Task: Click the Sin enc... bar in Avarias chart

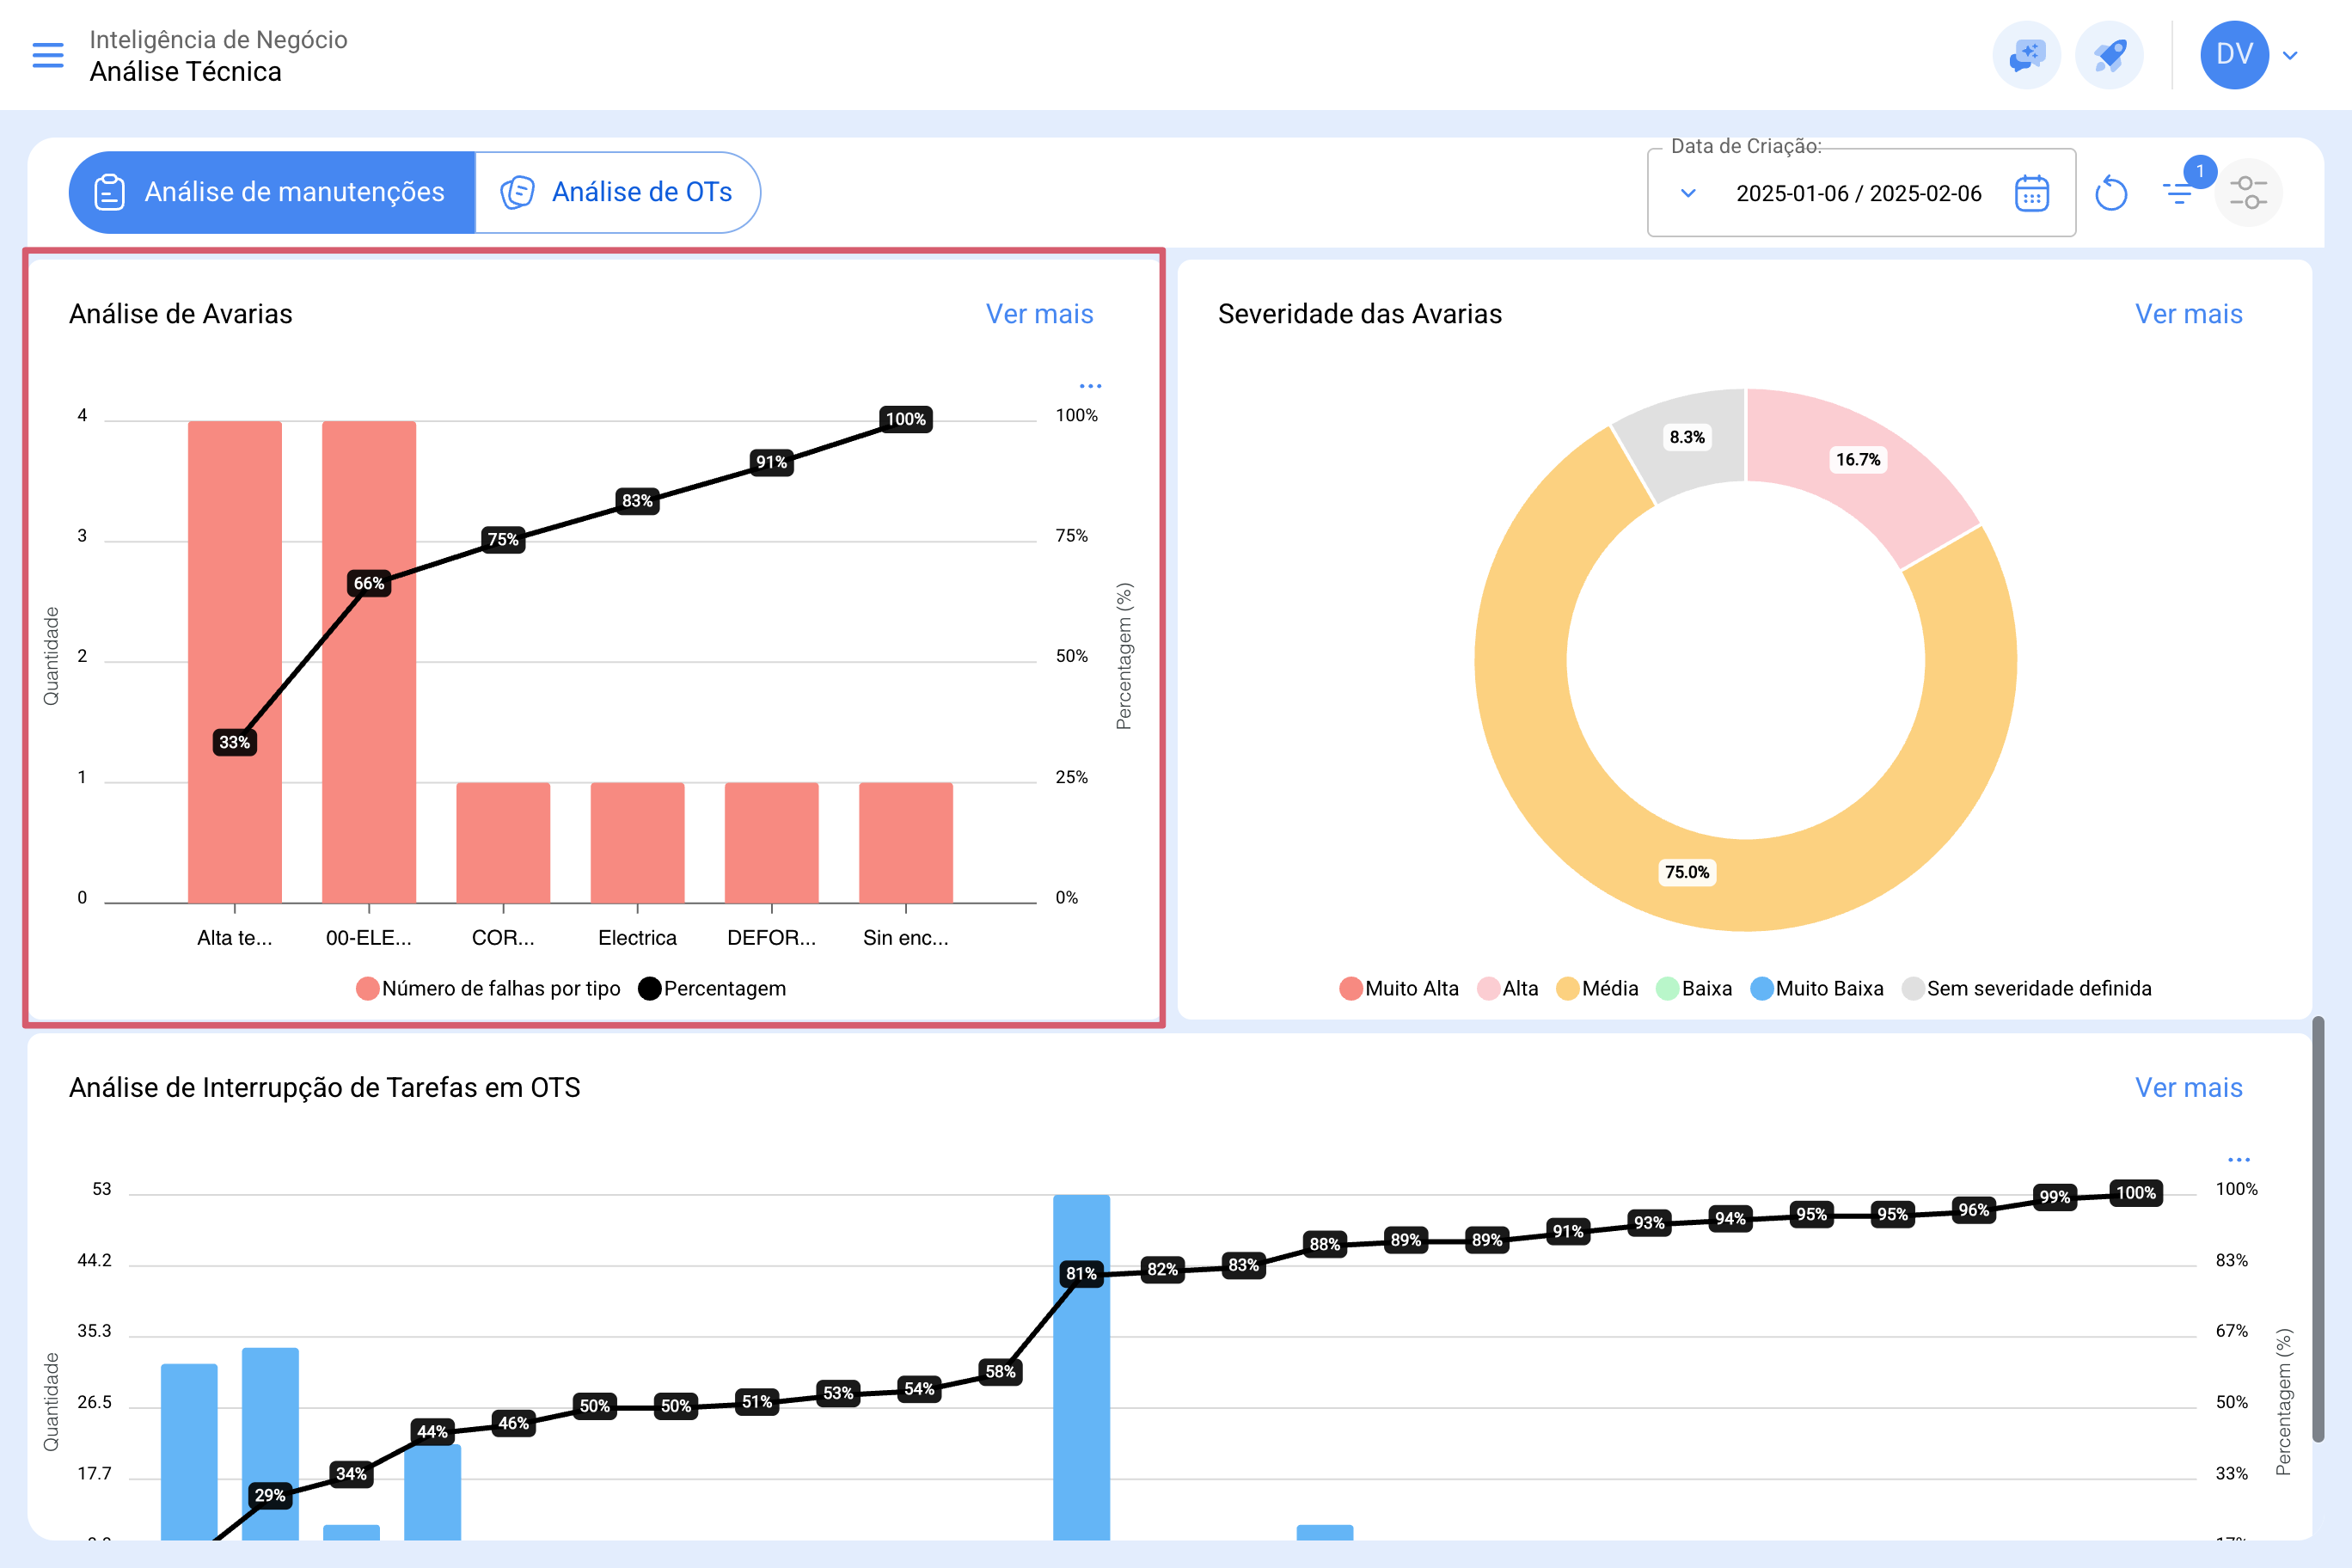Action: click(906, 843)
